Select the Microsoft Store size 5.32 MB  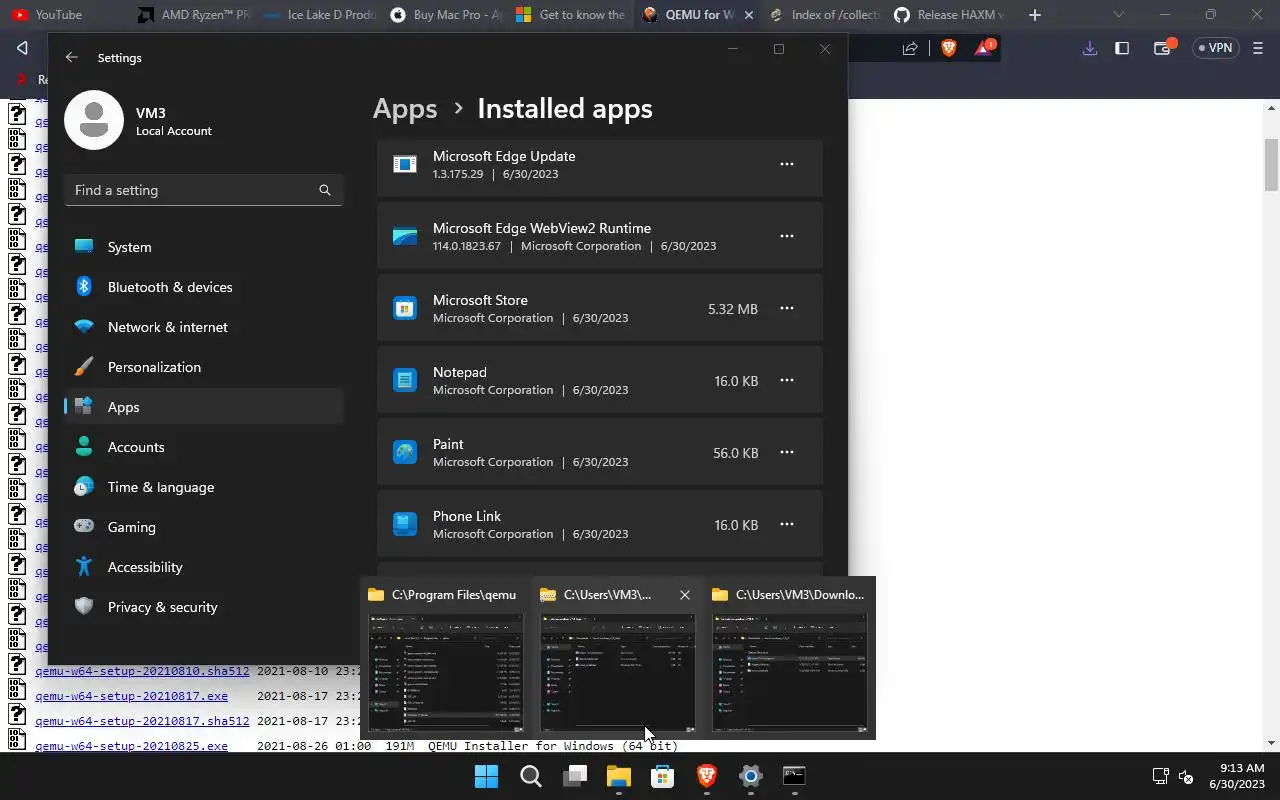pyautogui.click(x=732, y=309)
